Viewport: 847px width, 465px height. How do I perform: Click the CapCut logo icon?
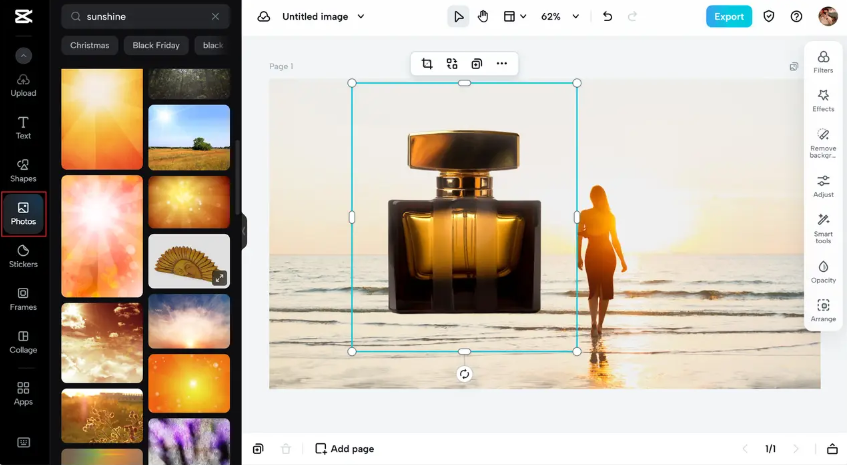(23, 16)
